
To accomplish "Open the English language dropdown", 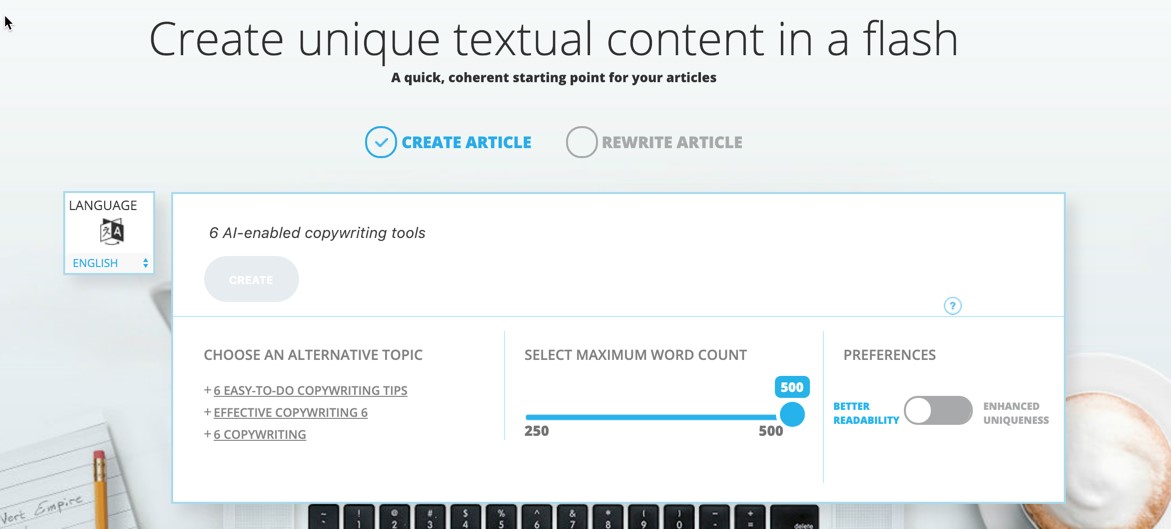I will (x=110, y=263).
